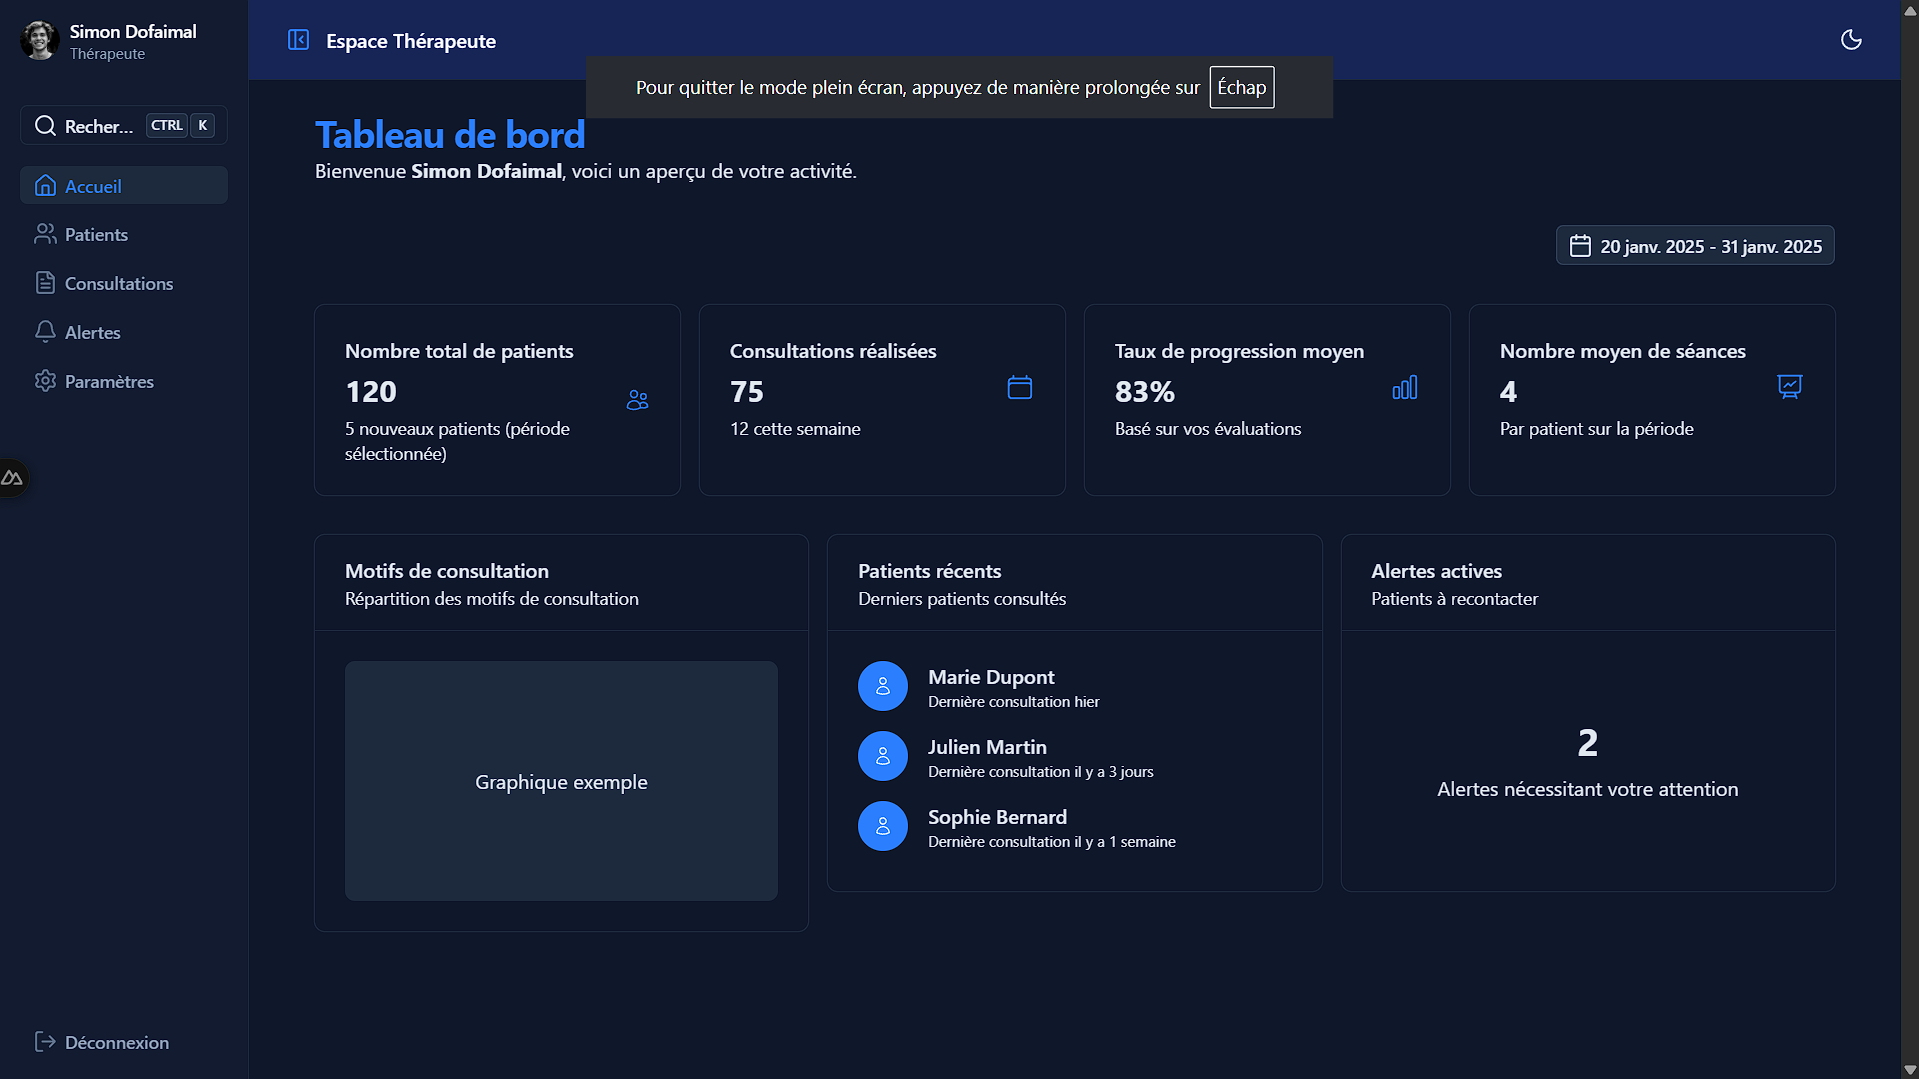Collapse the sidebar with the panel icon
The image size is (1919, 1079).
pyautogui.click(x=298, y=40)
